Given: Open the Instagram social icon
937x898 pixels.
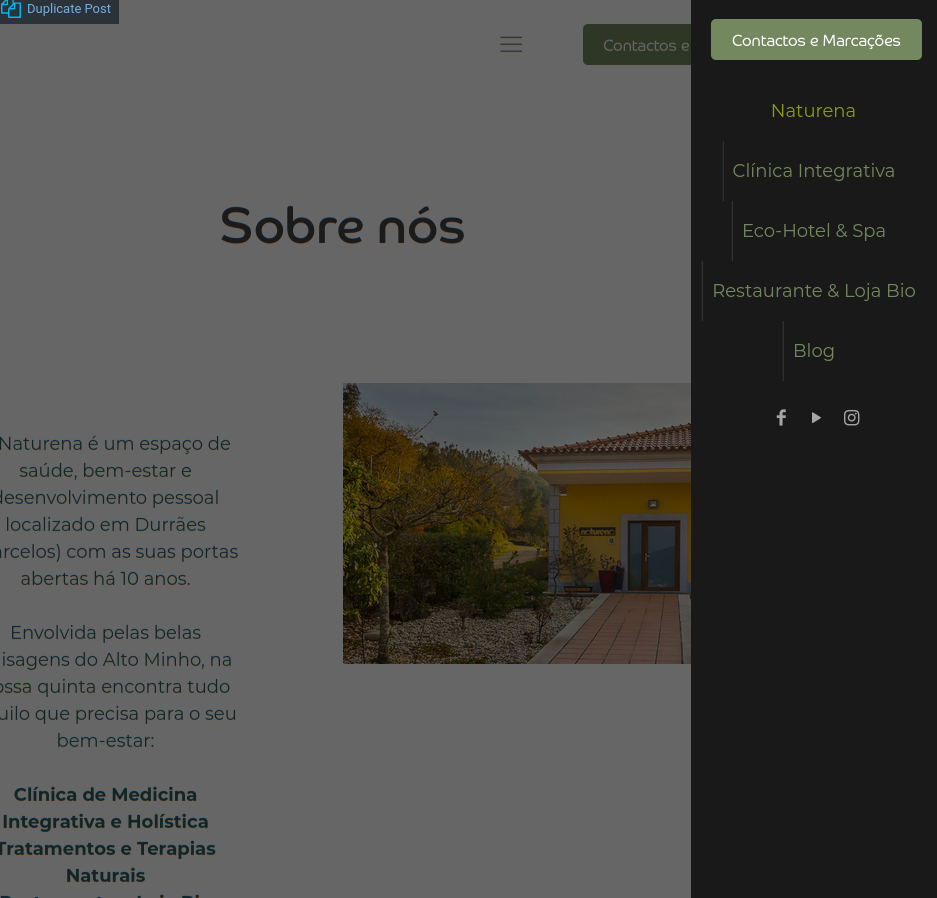Looking at the screenshot, I should (x=852, y=418).
